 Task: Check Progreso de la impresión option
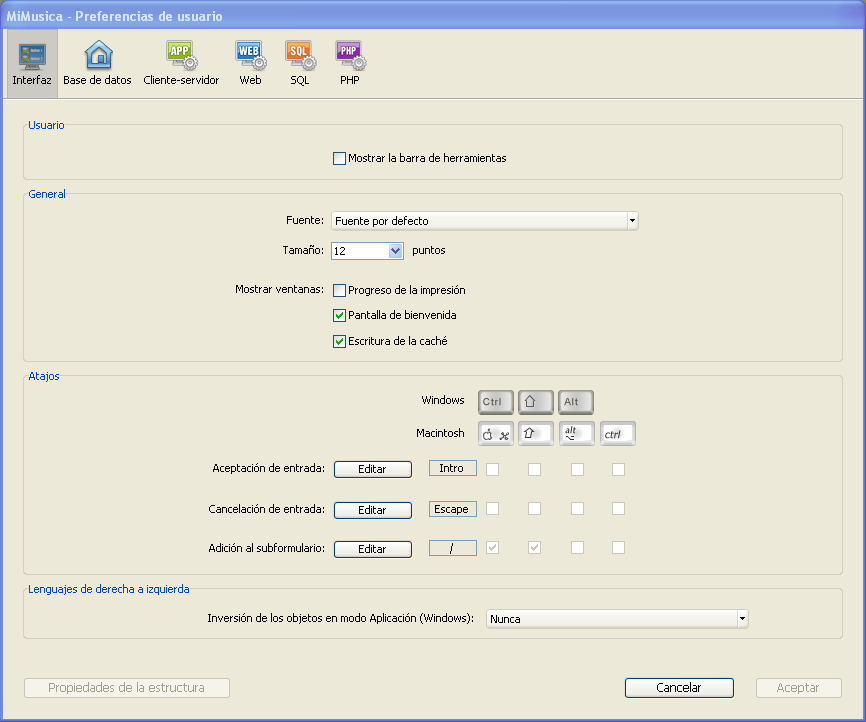point(340,291)
